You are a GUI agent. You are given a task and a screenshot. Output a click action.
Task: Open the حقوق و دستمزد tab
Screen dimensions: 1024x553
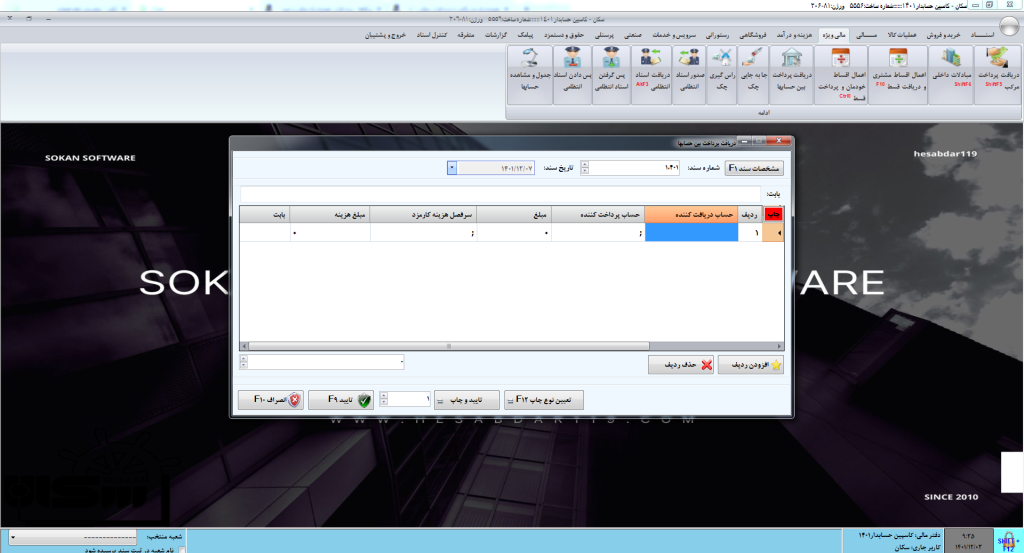tap(564, 35)
